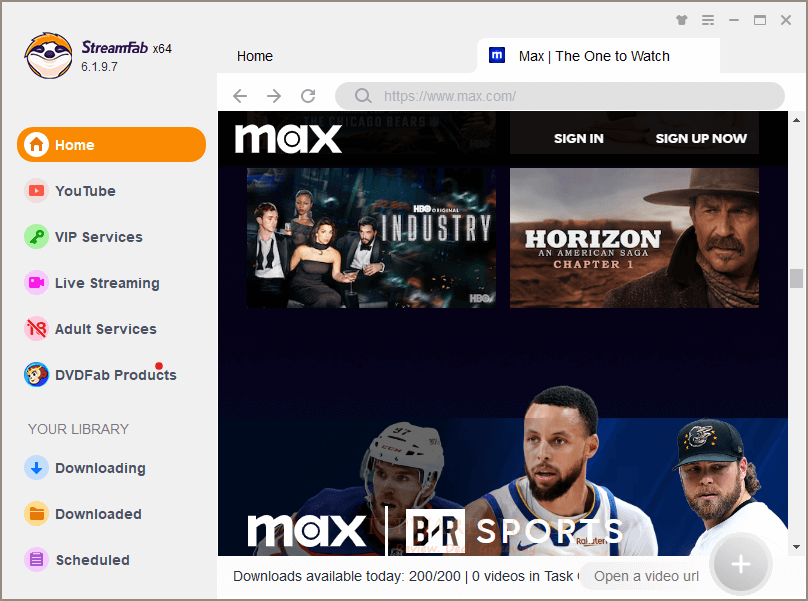The image size is (808, 601).
Task: Click the Downloaded folder icon
Action: point(36,513)
